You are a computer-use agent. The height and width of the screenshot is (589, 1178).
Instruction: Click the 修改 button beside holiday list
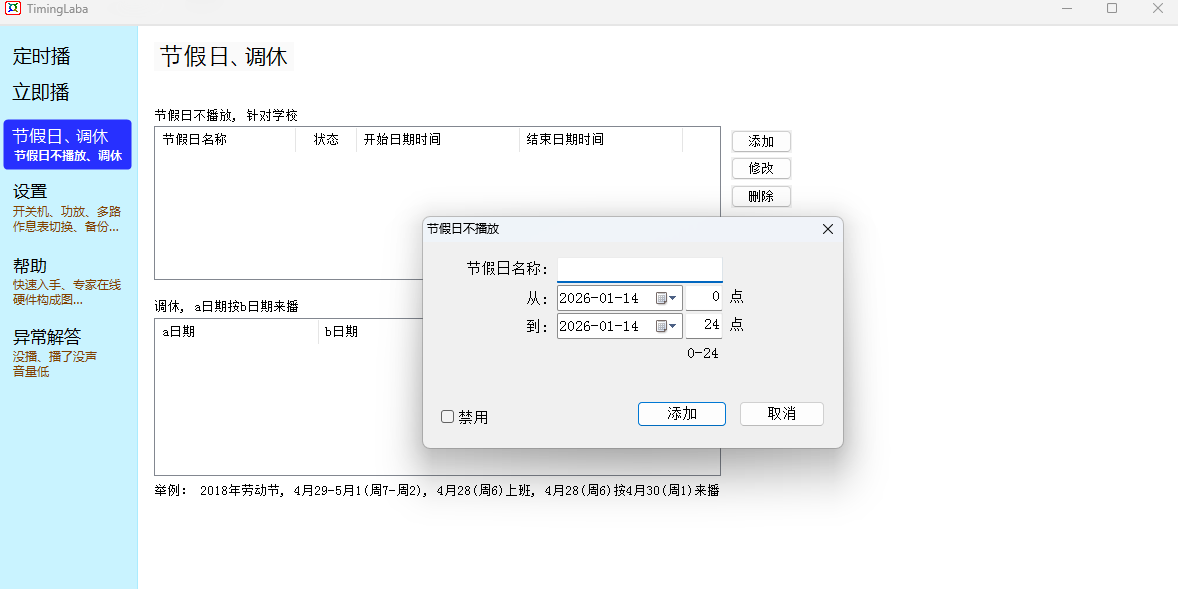pyautogui.click(x=761, y=168)
